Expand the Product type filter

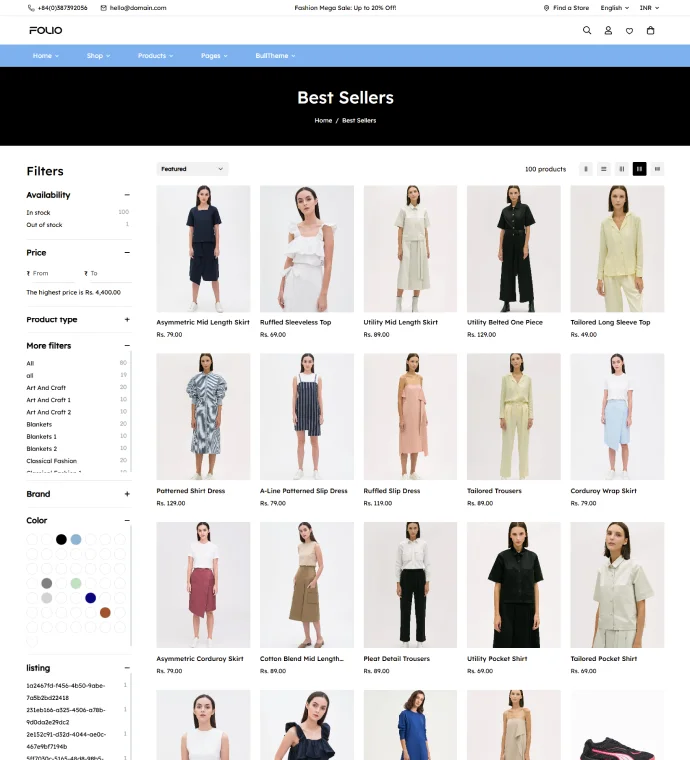tap(127, 319)
